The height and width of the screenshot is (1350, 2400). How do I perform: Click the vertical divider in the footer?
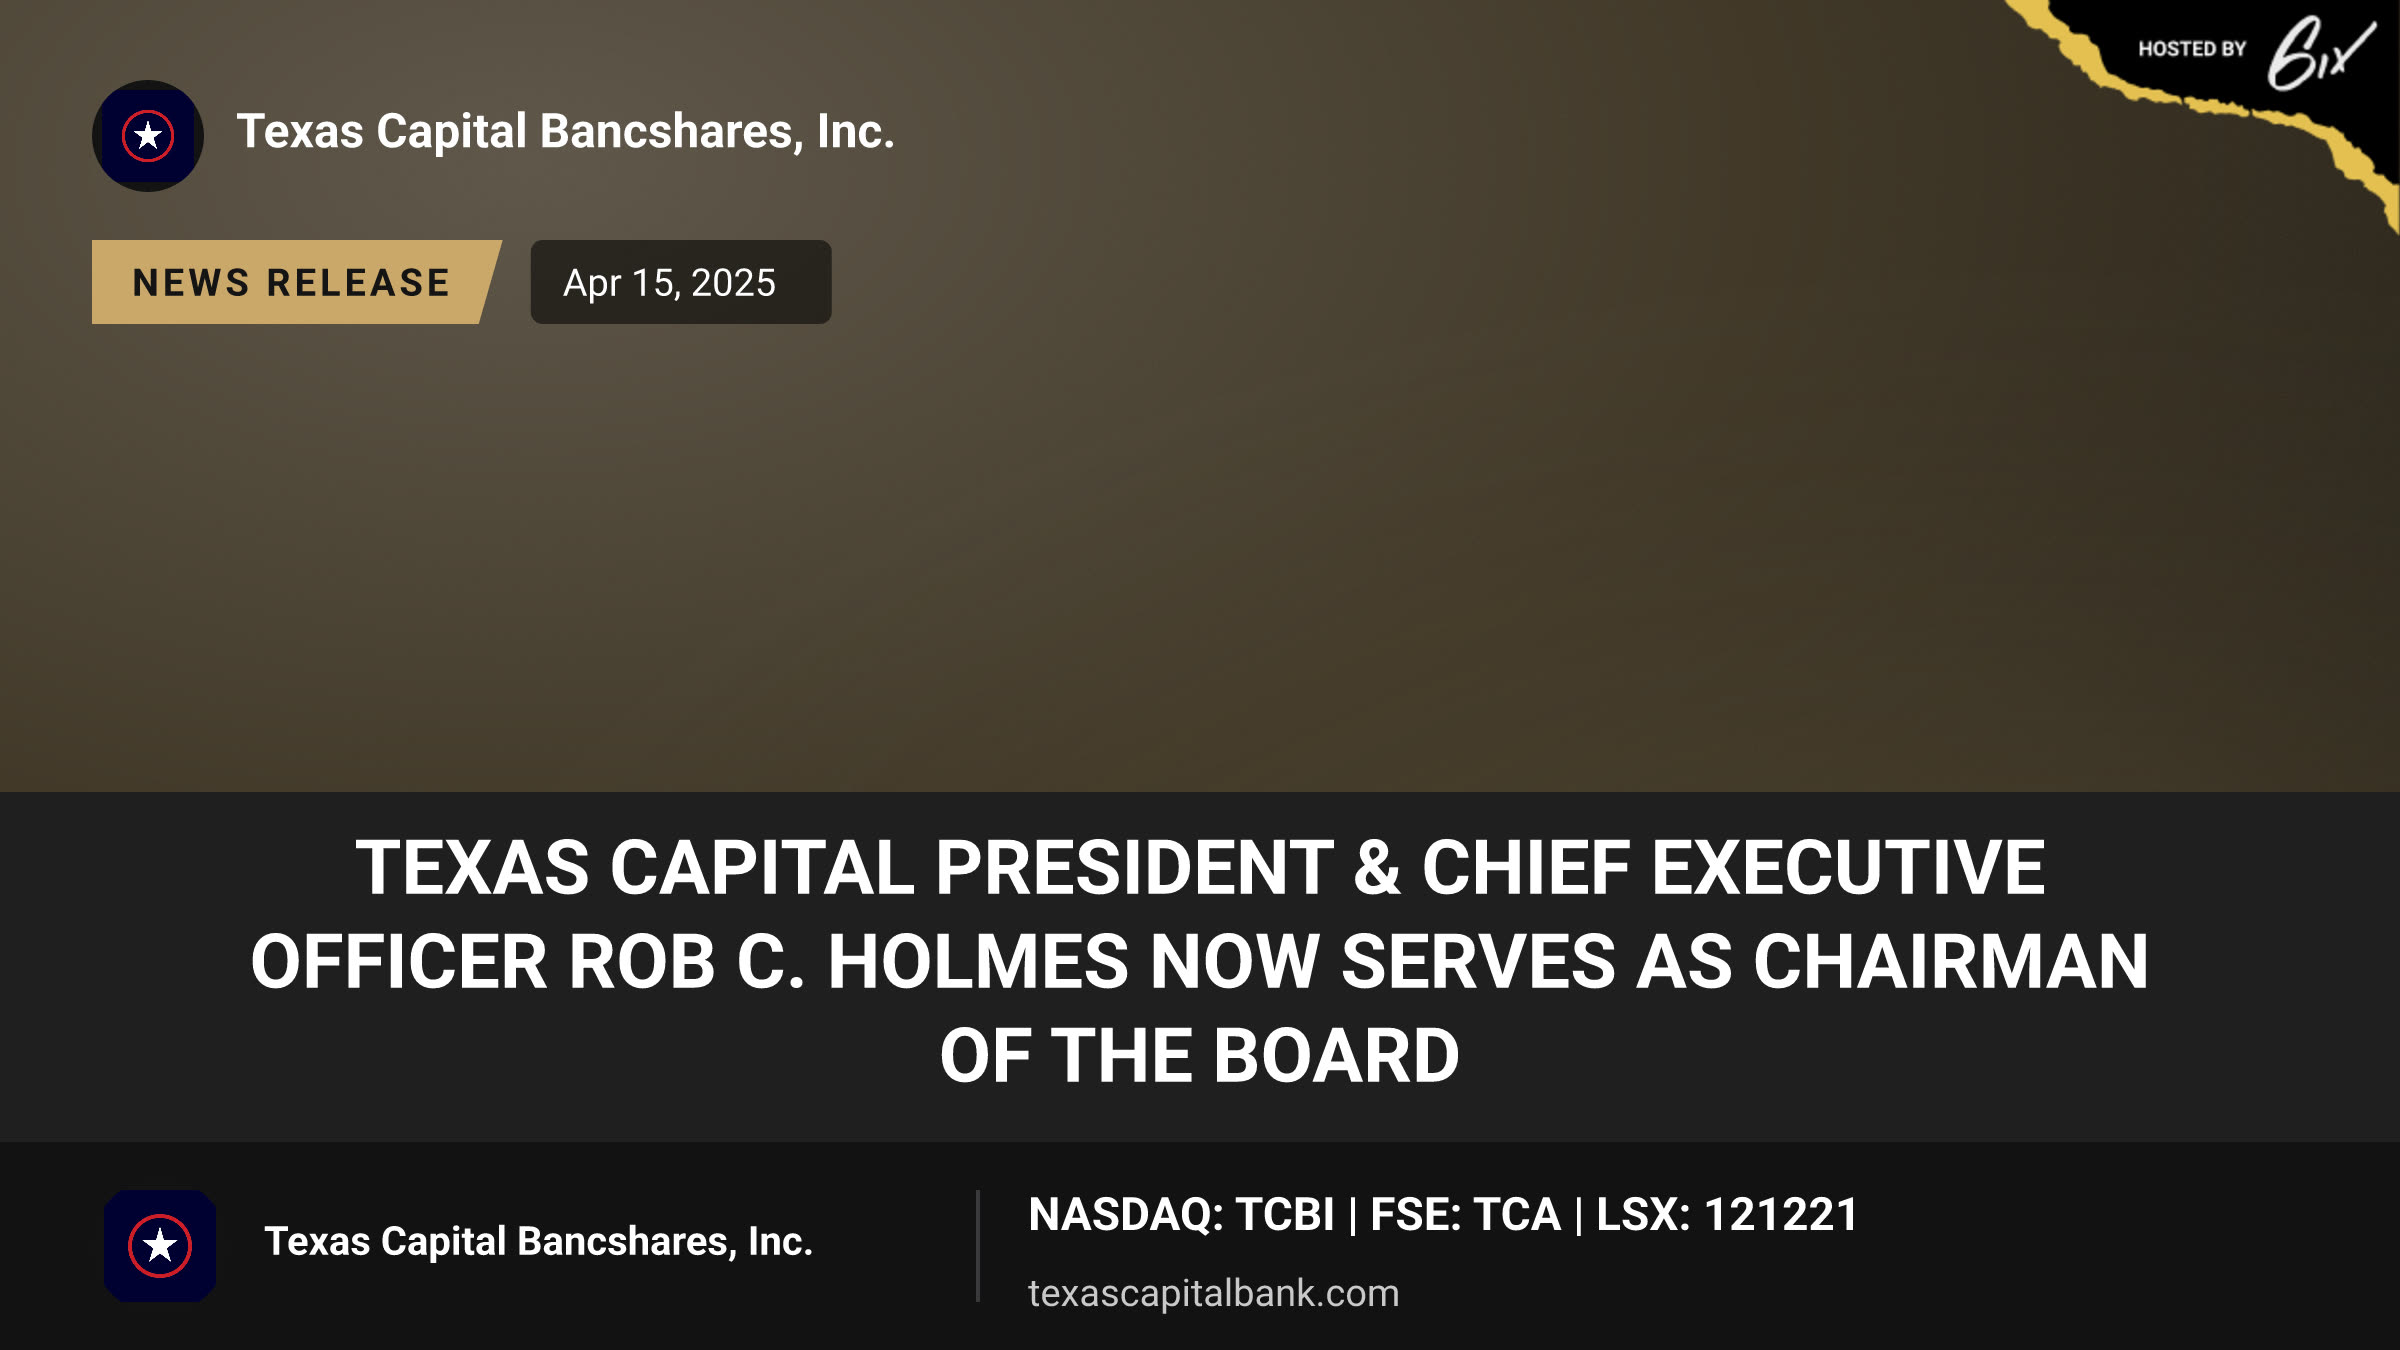click(978, 1246)
